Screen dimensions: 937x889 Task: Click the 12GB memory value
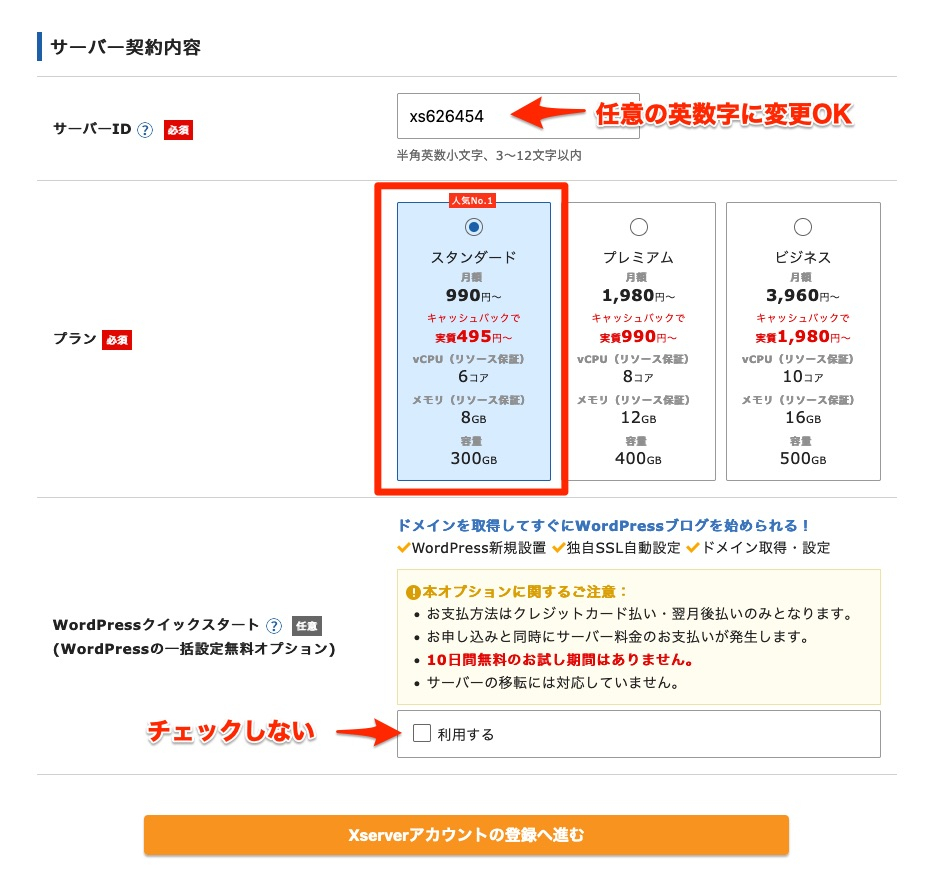pos(638,418)
